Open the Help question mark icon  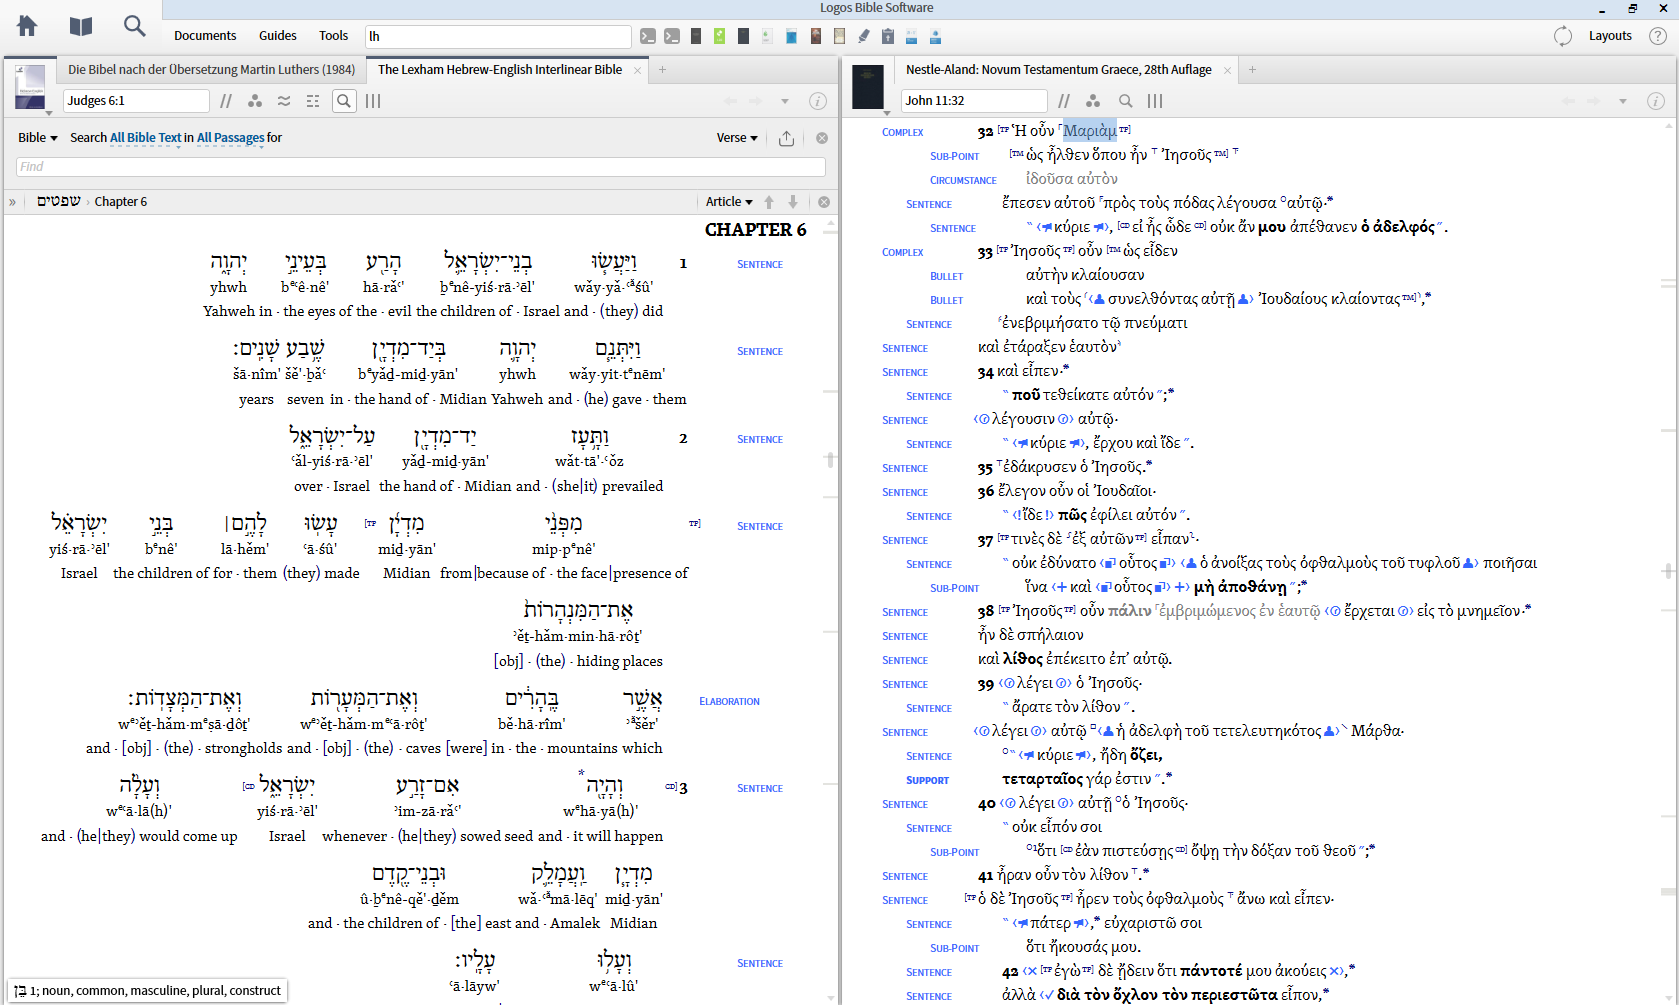coord(1657,36)
